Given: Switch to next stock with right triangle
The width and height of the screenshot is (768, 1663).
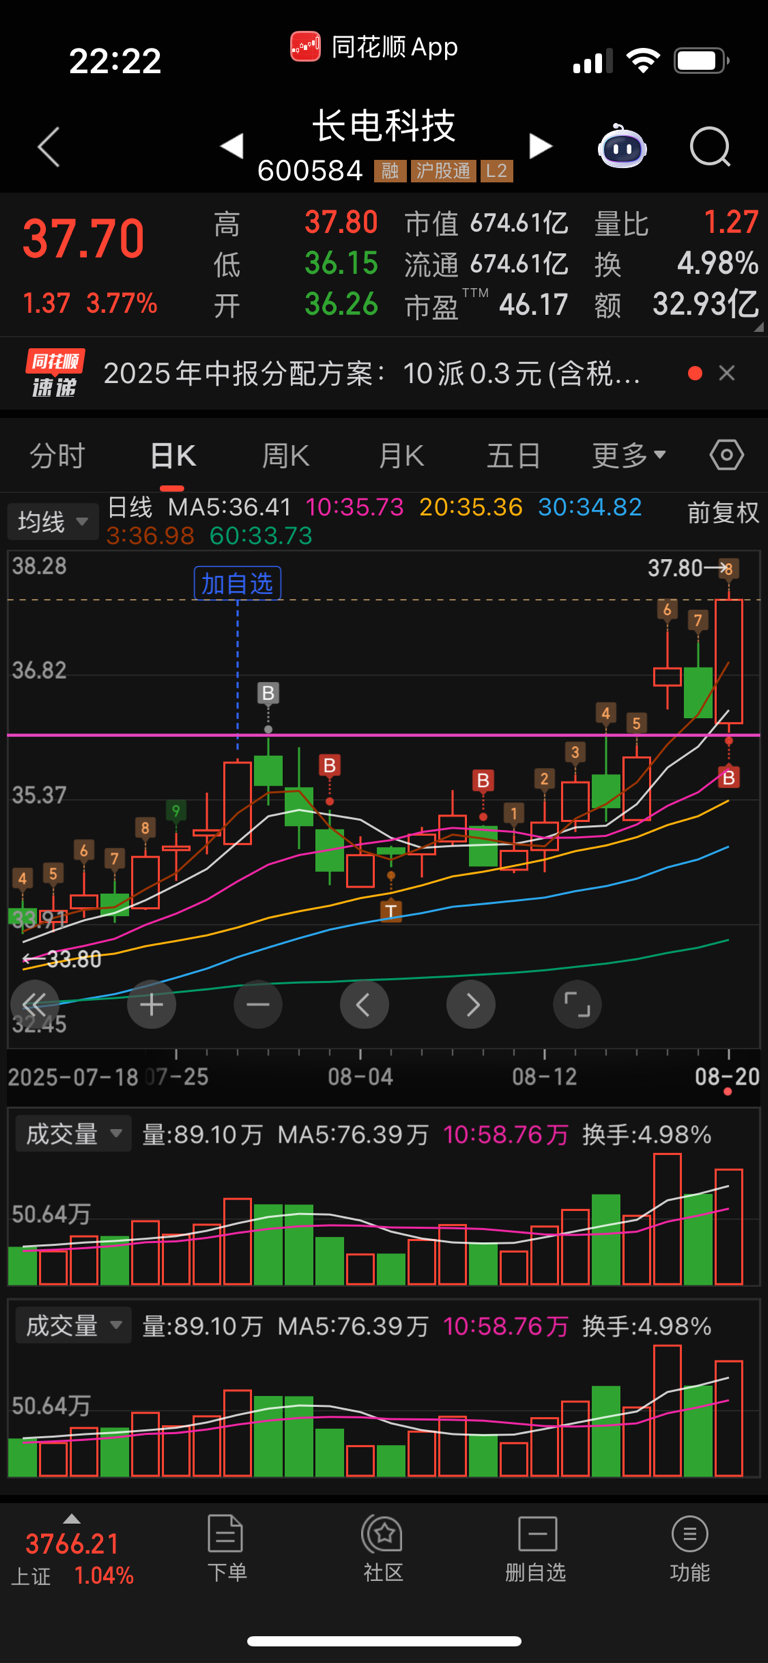Looking at the screenshot, I should [540, 147].
